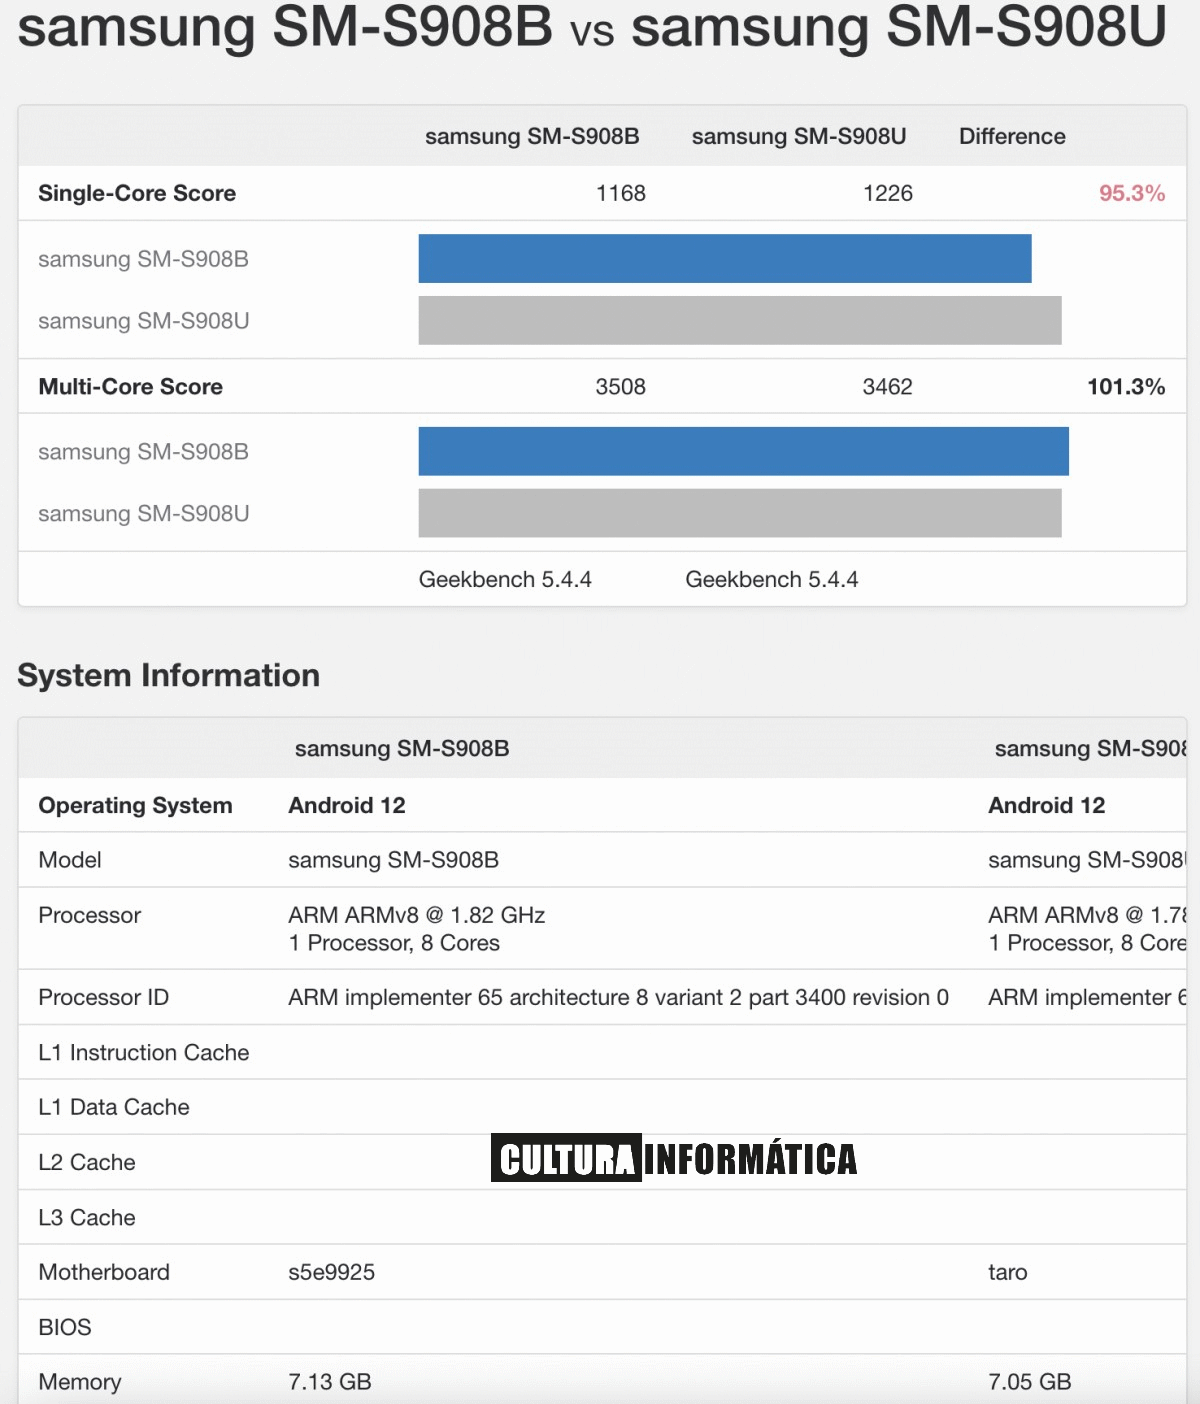Screen dimensions: 1200x1404
Task: Select the samsung SM-S908U score column header
Action: [799, 136]
